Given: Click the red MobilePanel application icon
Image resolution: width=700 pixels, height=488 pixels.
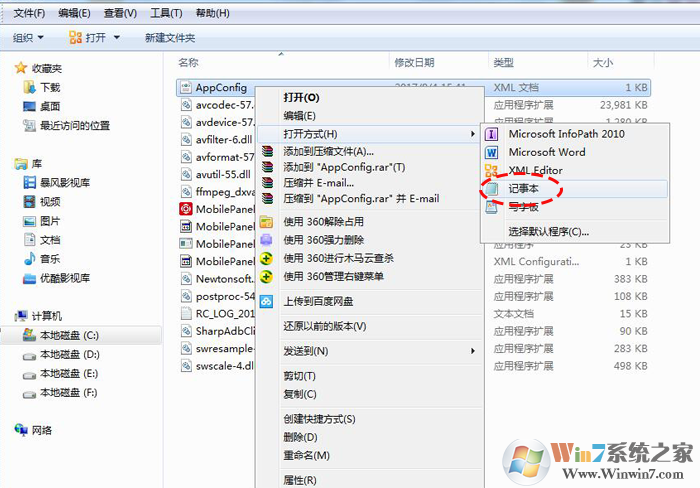Looking at the screenshot, I should [186, 209].
